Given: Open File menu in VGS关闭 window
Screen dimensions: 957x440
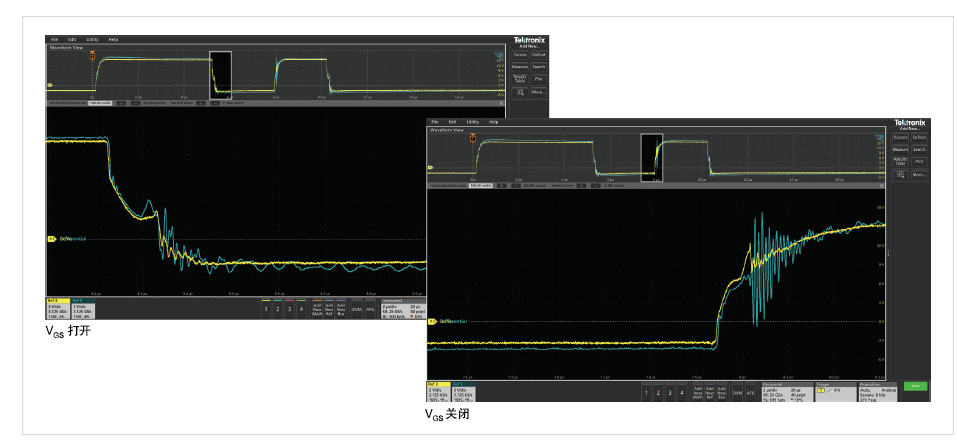Looking at the screenshot, I should [x=435, y=122].
